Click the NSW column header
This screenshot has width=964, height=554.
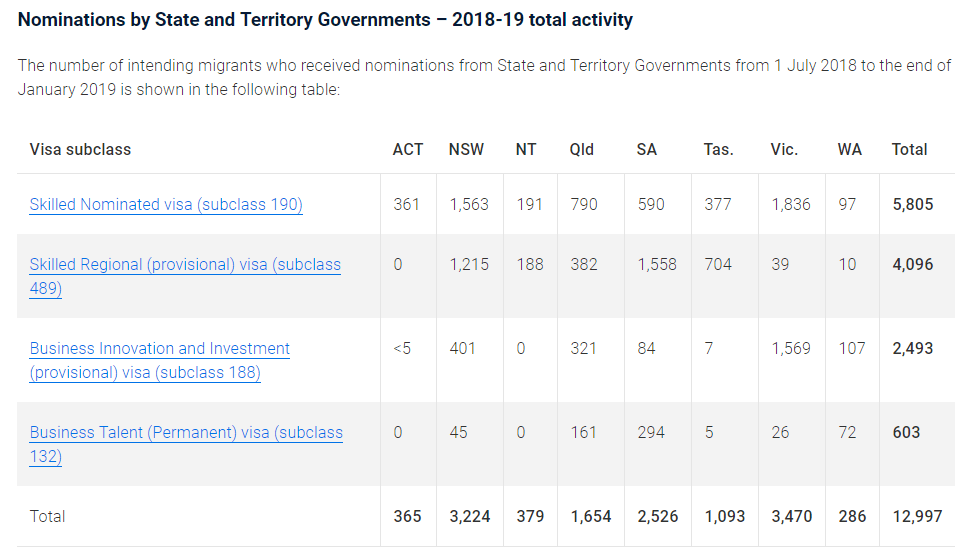[x=466, y=150]
